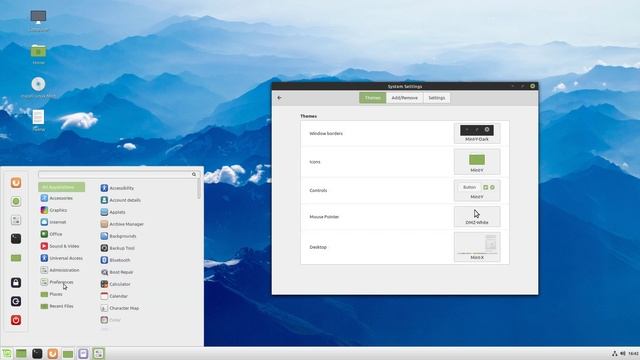Open System Settings from the favorites column
640x360 pixels.
[16, 220]
